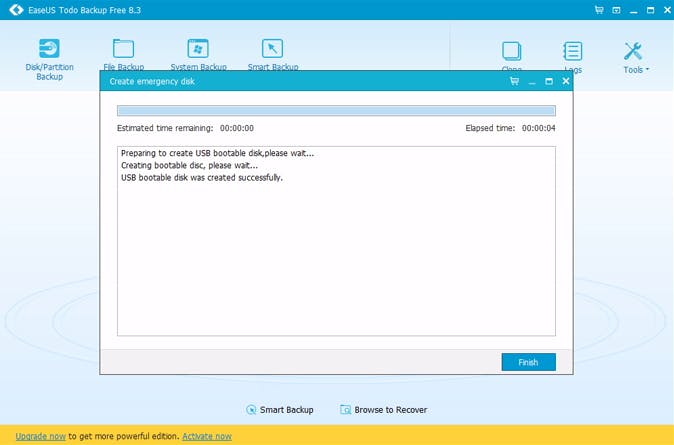674x445 pixels.
Task: Maximize the Create emergency disk dialog
Action: click(549, 81)
